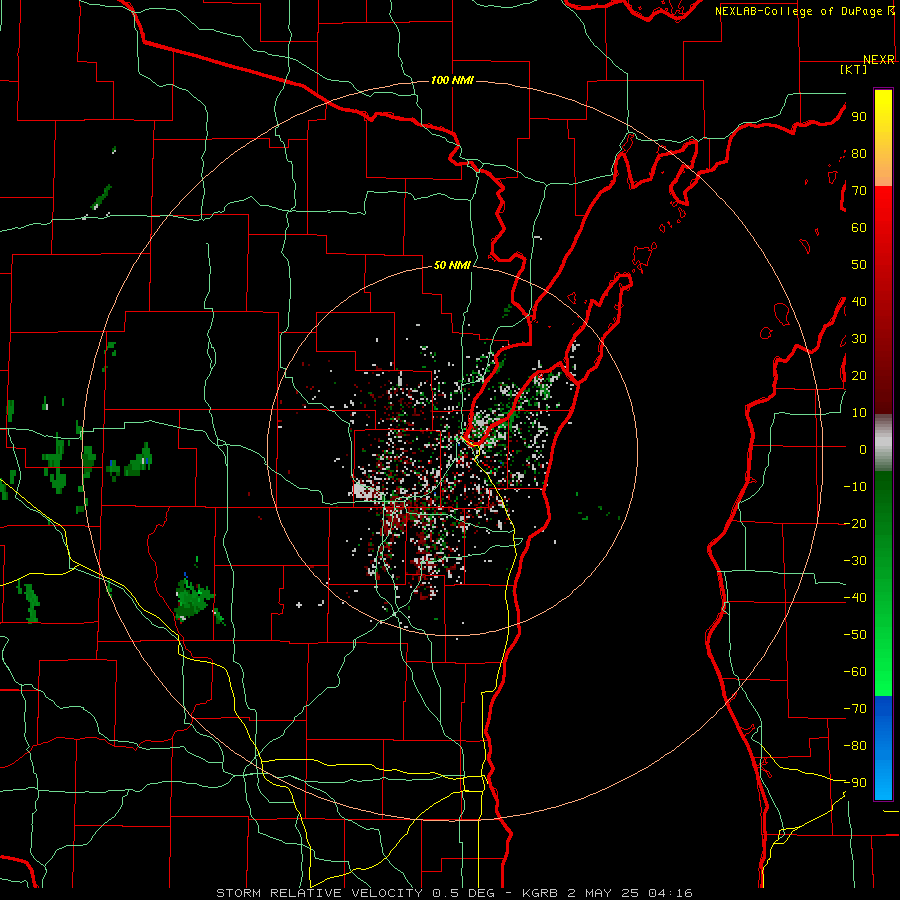Pick the blue bottom segment of velocity color bar
This screenshot has height=900, width=900.
coord(883,748)
